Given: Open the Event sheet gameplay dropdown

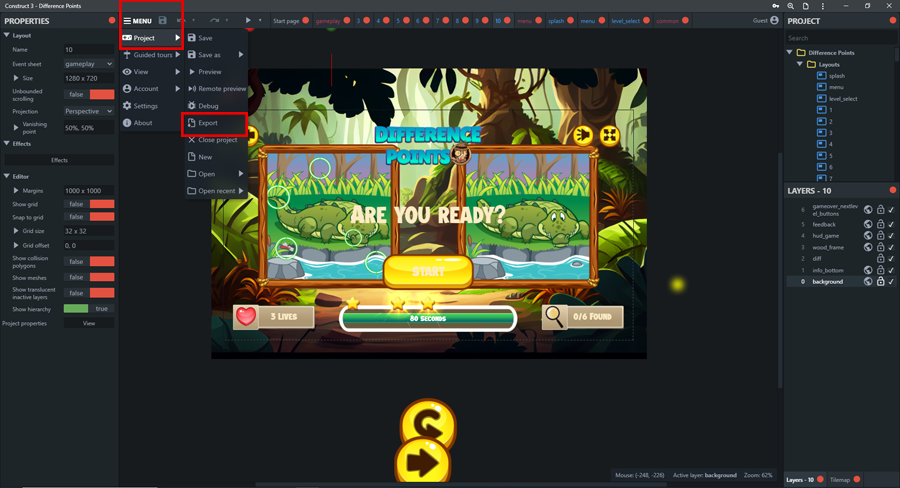Looking at the screenshot, I should pos(89,64).
